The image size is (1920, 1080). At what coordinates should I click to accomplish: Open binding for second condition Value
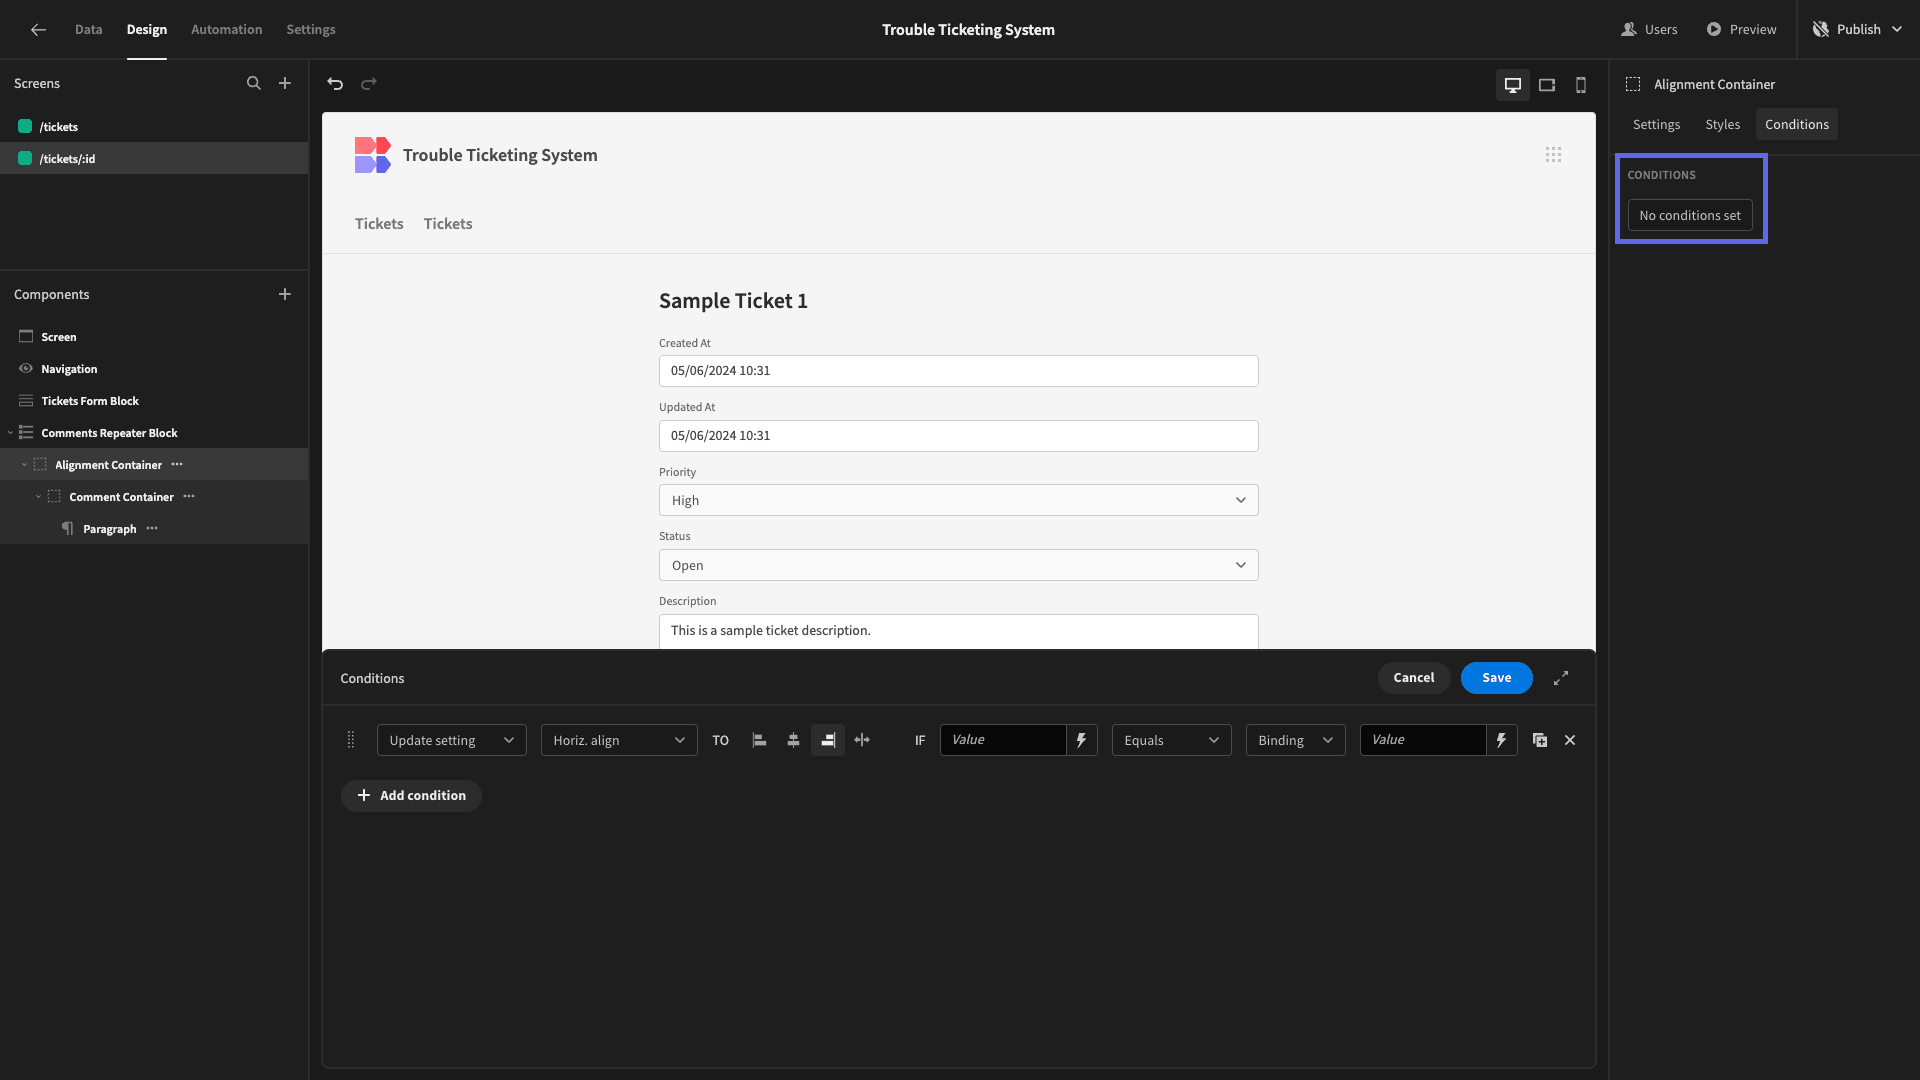(1501, 740)
